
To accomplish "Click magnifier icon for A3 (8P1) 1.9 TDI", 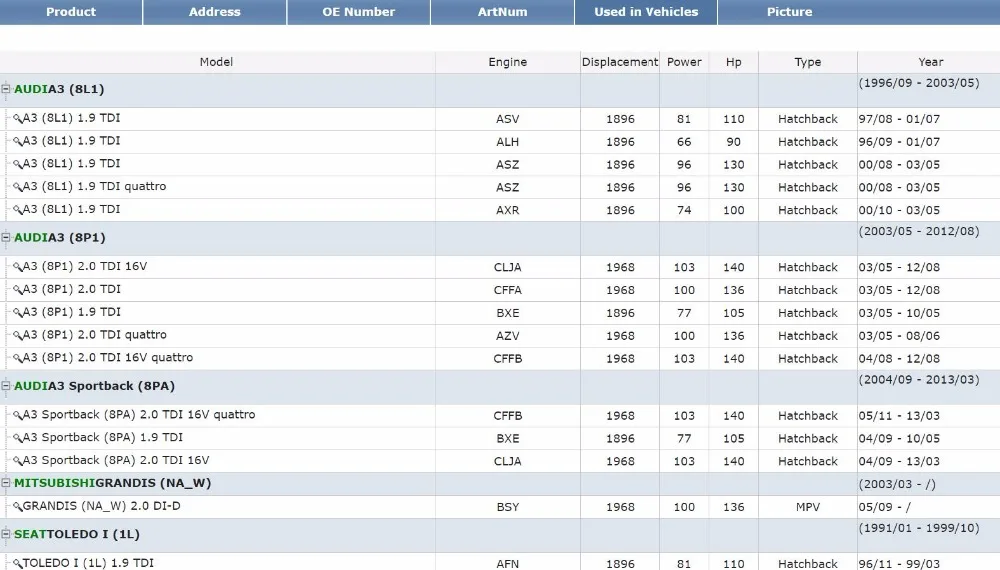I will [x=17, y=313].
